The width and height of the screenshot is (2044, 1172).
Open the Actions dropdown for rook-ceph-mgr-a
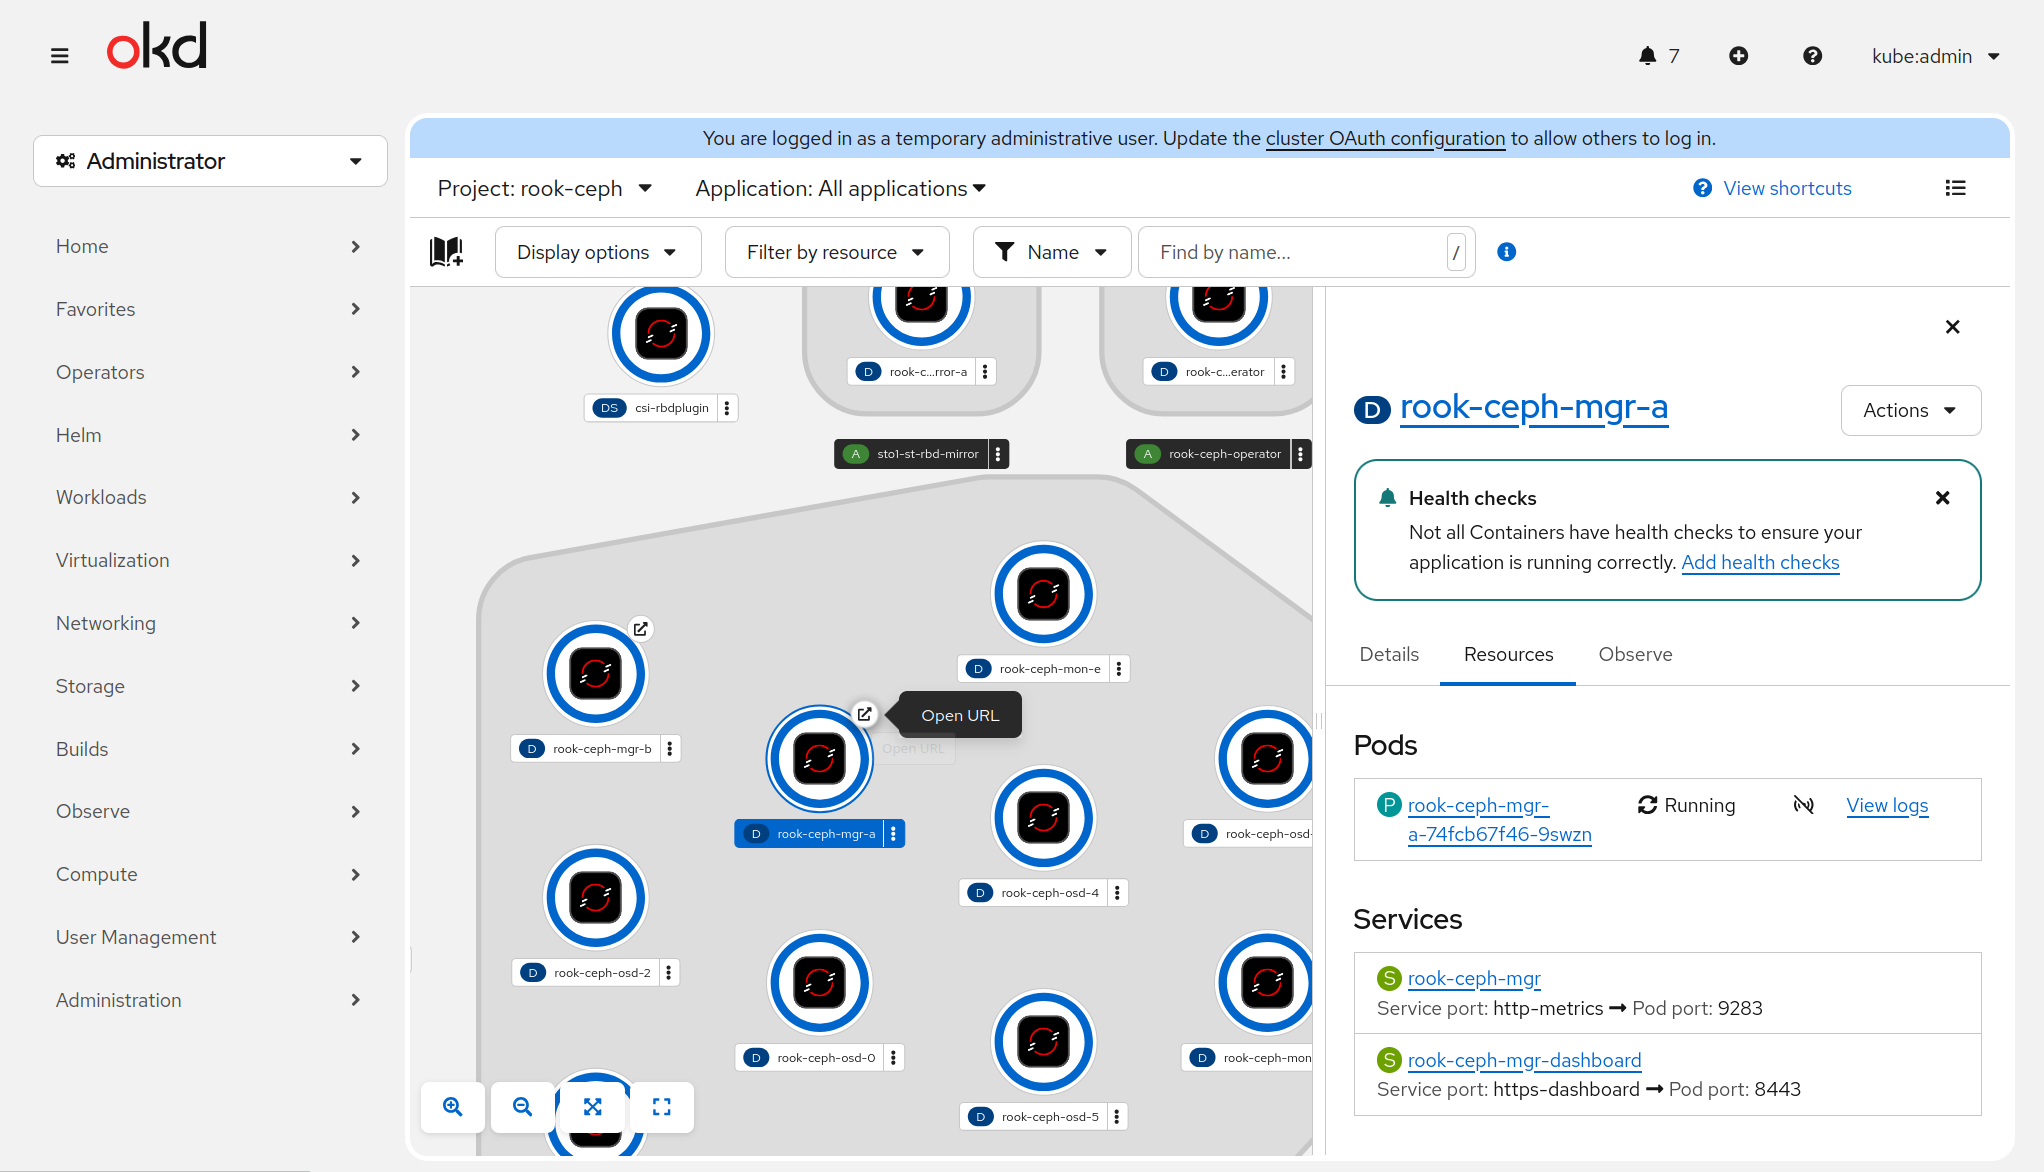(1910, 410)
